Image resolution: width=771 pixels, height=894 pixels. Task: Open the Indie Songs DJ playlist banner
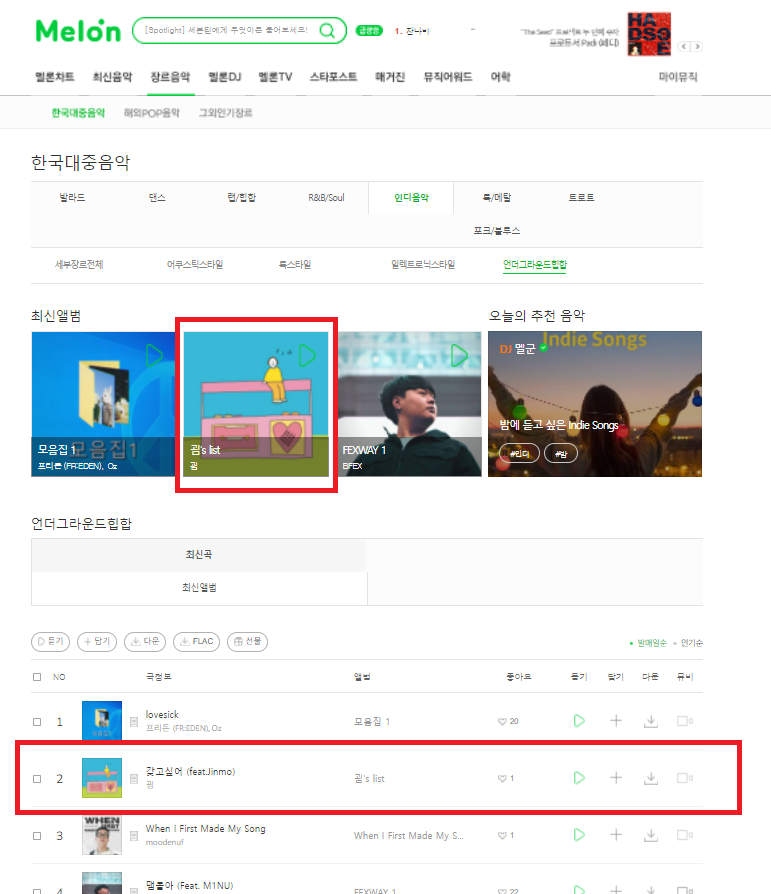pyautogui.click(x=595, y=404)
